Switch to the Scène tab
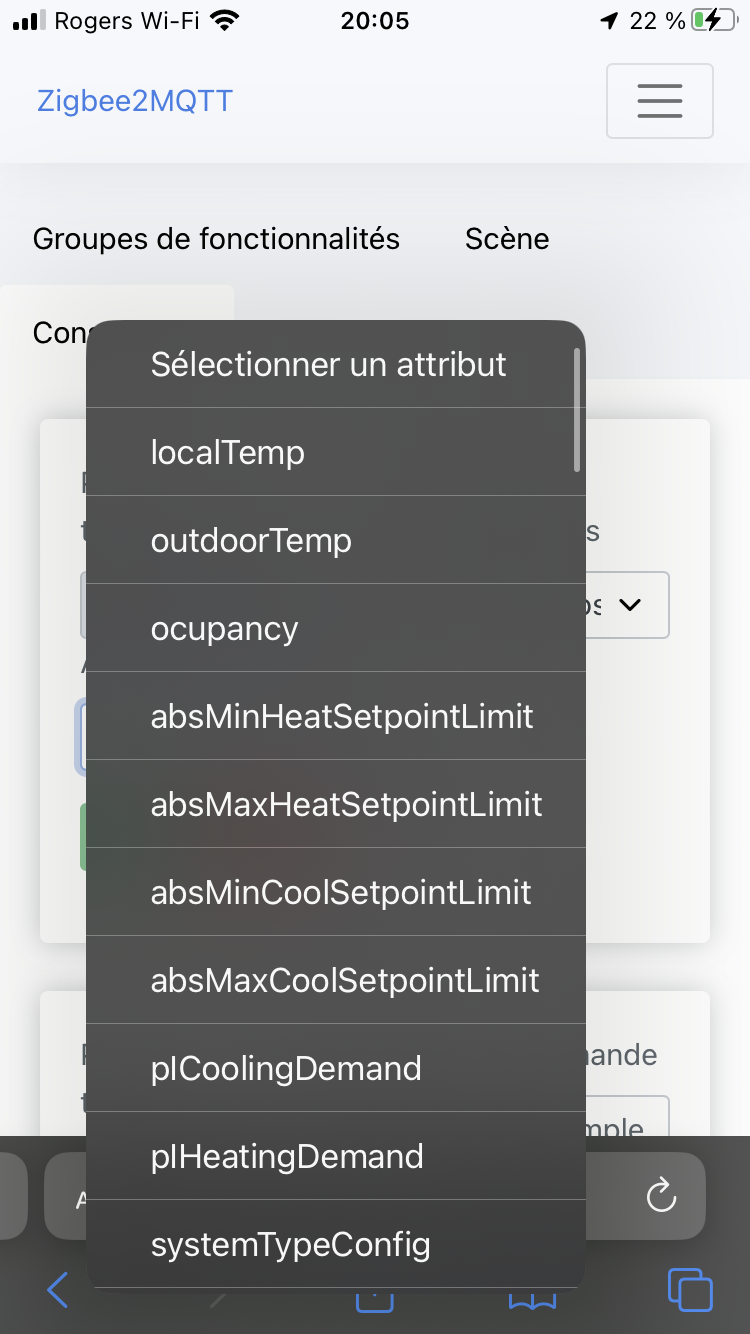Viewport: 750px width, 1334px height. pos(506,239)
